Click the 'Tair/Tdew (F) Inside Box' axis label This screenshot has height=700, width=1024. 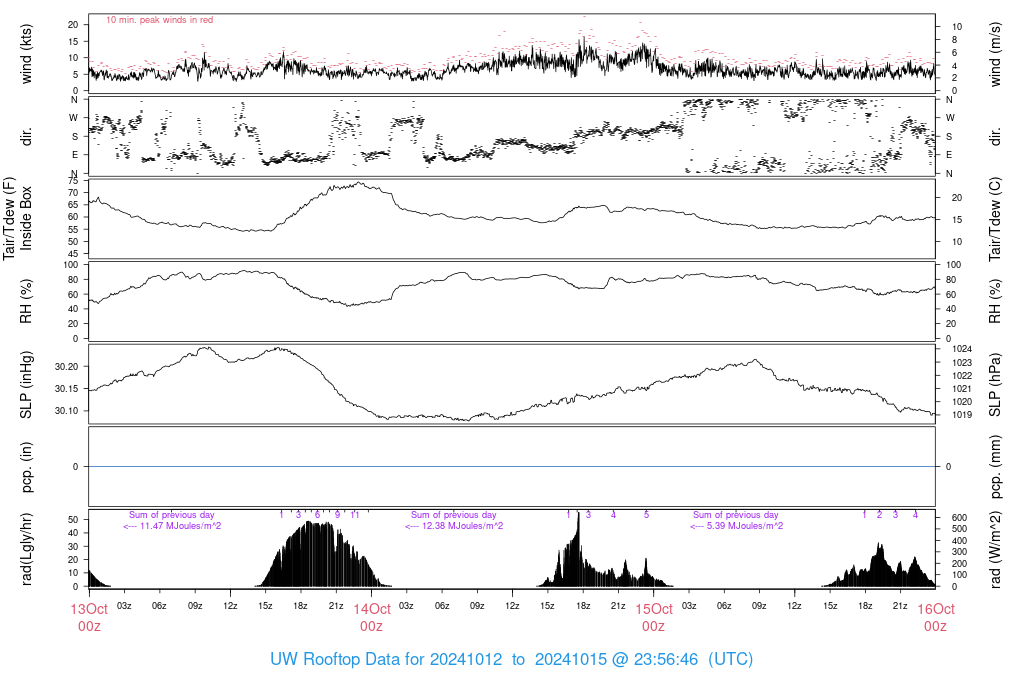coord(17,219)
